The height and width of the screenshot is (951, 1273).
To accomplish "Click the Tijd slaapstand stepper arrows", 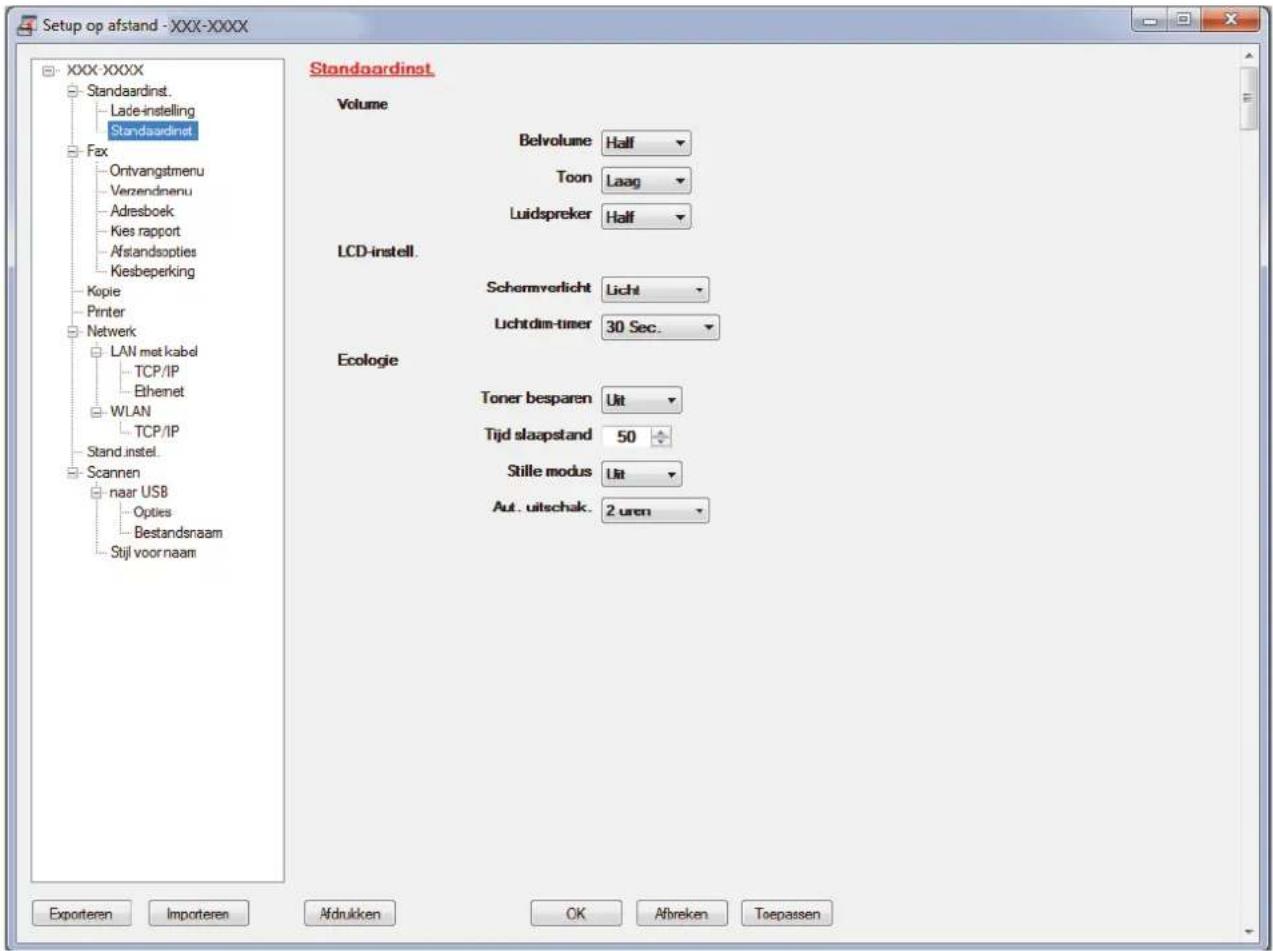I will tap(659, 436).
